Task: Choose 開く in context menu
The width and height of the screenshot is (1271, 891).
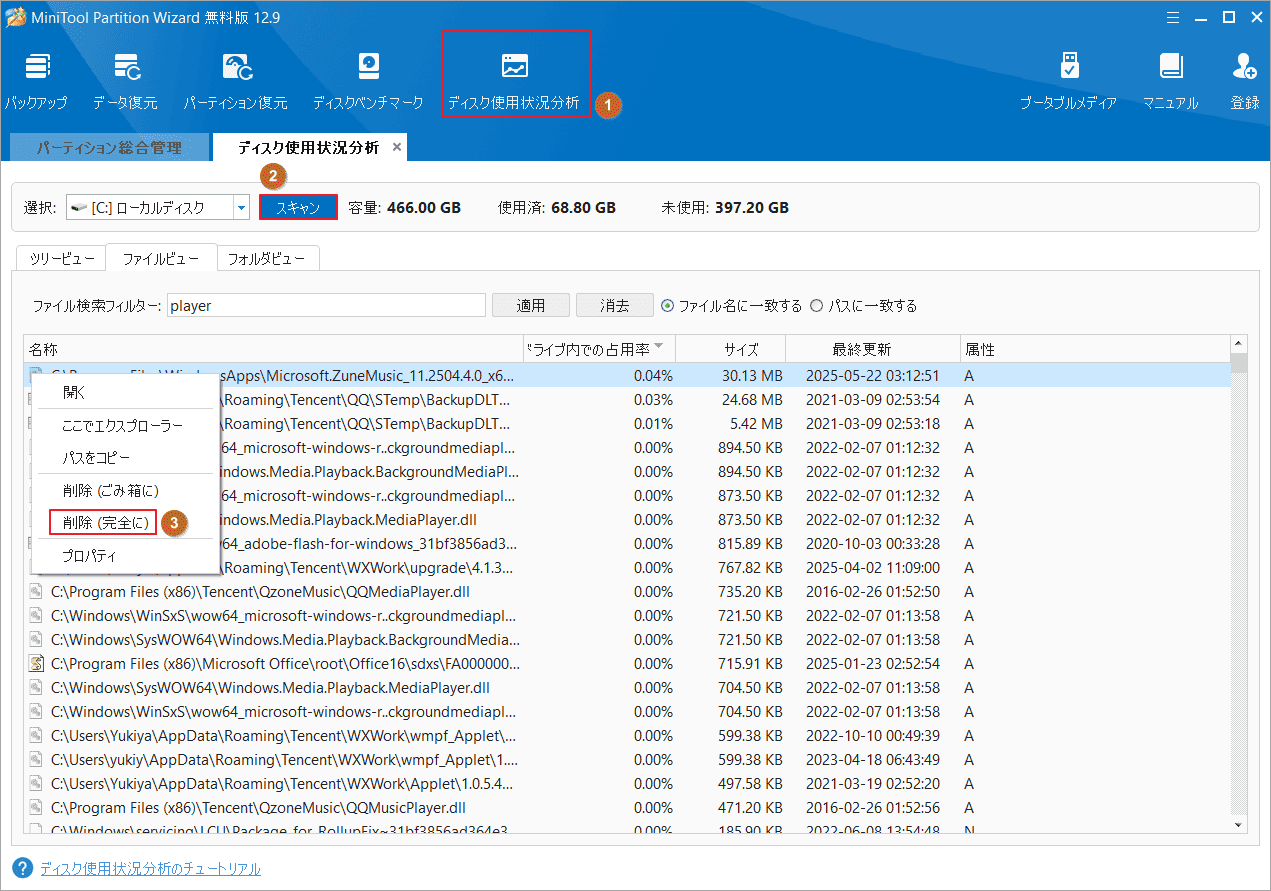Action: click(x=126, y=392)
